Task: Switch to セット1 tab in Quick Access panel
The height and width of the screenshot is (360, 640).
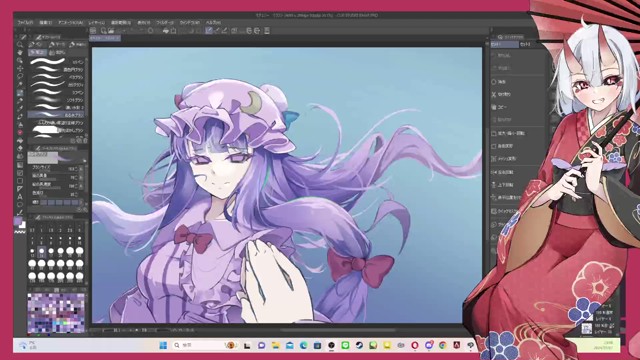Action: click(504, 44)
